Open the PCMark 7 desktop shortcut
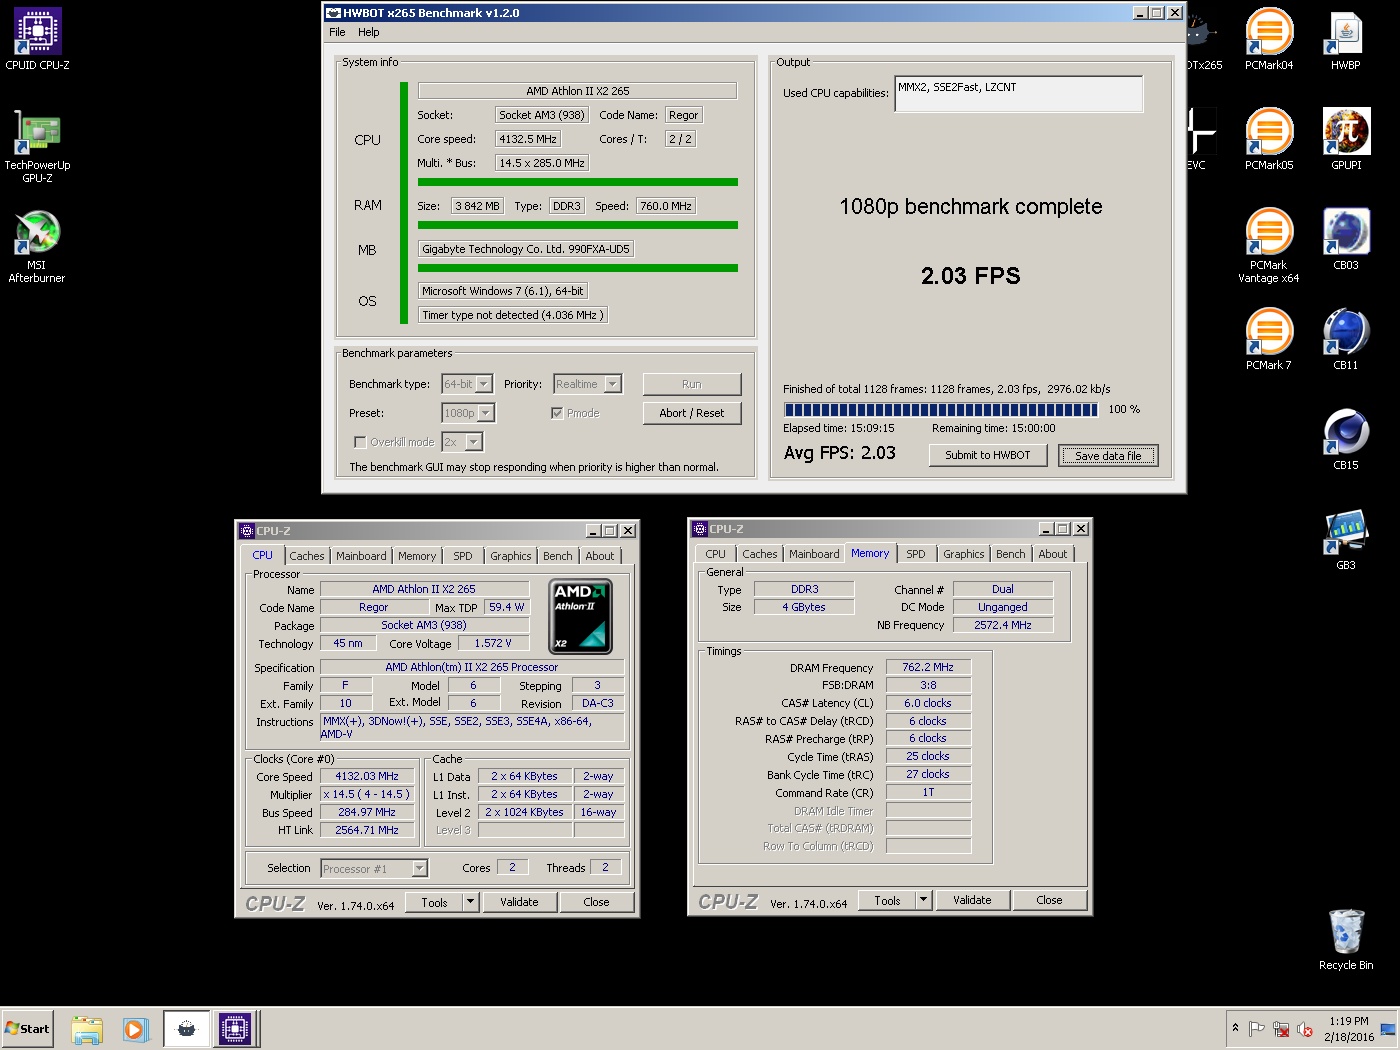Viewport: 1400px width, 1050px height. tap(1269, 340)
